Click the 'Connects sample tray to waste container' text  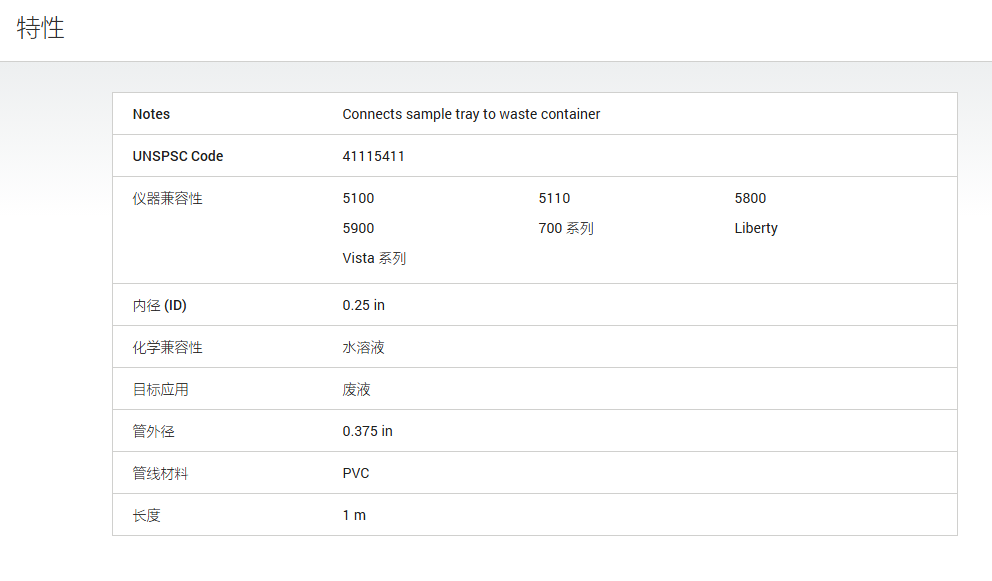[471, 114]
